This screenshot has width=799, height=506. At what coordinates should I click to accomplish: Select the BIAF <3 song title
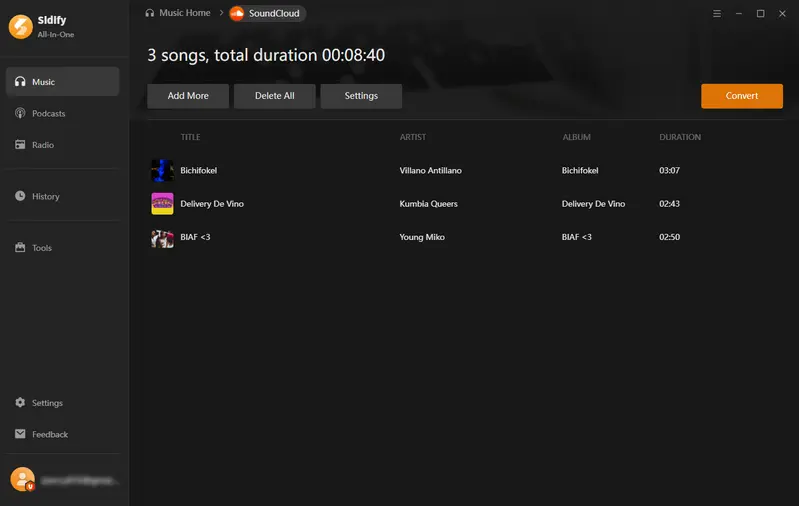[195, 237]
